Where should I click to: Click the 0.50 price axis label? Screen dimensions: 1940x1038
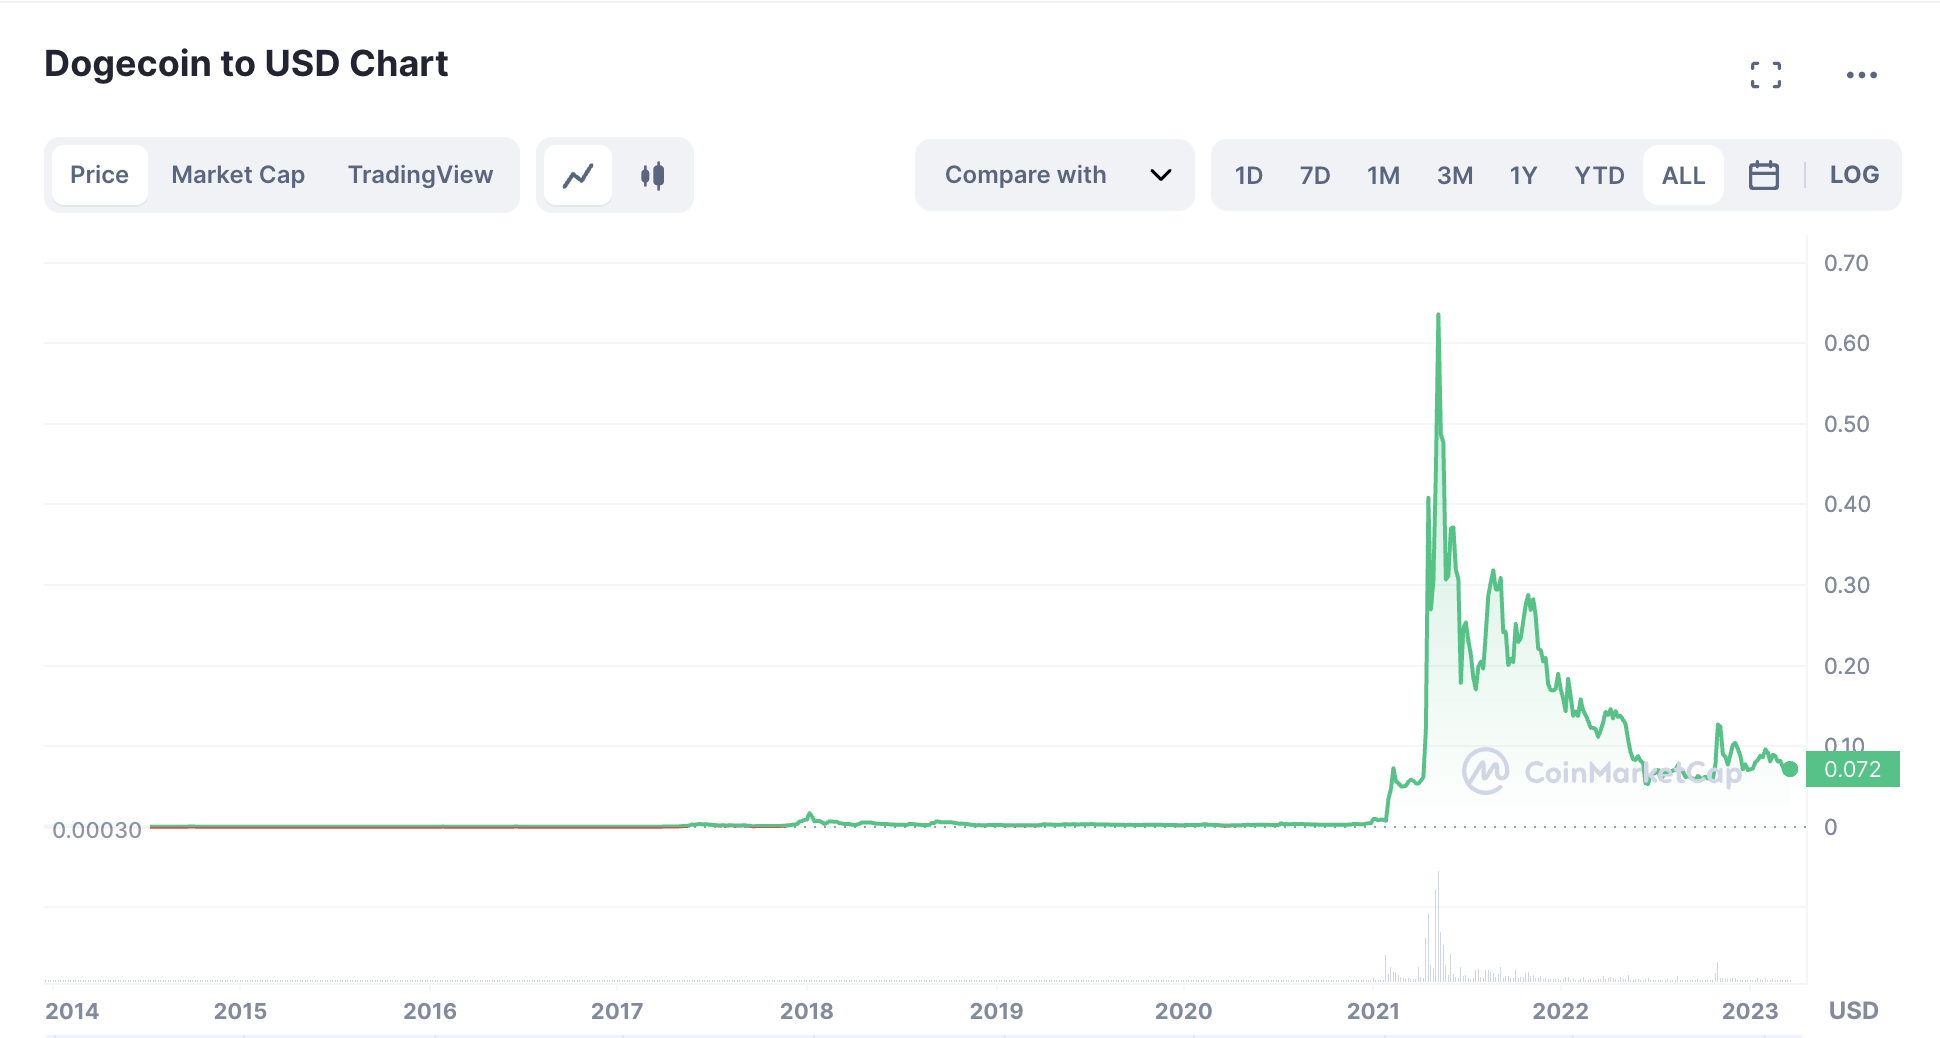(1847, 424)
